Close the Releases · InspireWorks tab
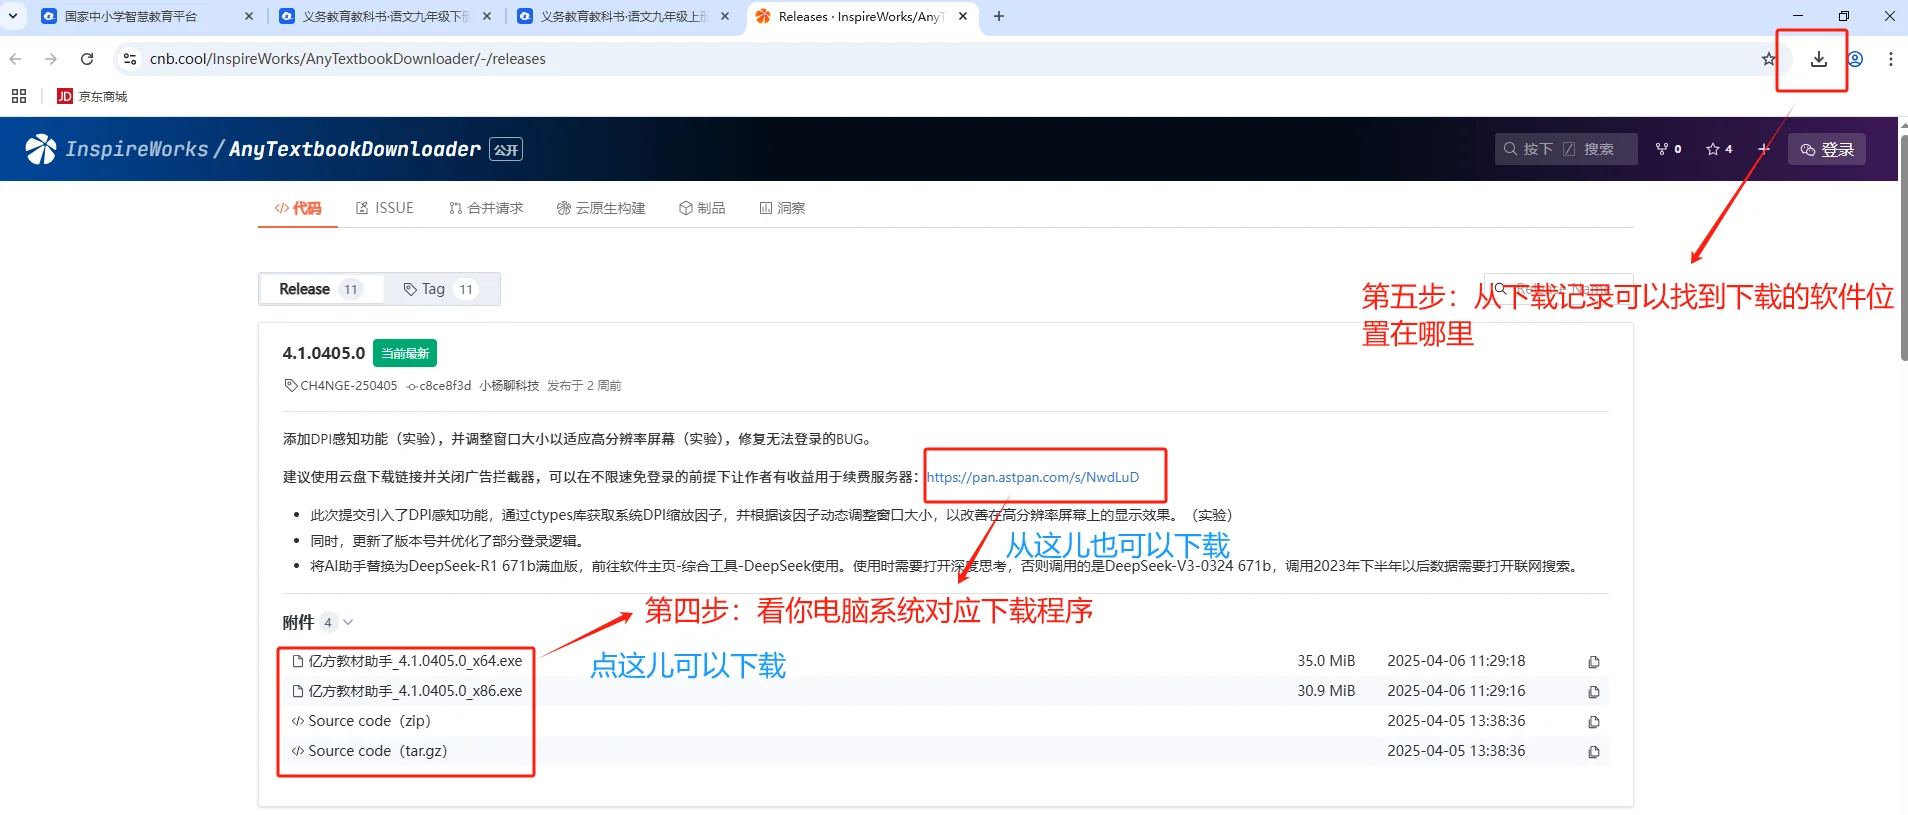The height and width of the screenshot is (815, 1908). 962,16
